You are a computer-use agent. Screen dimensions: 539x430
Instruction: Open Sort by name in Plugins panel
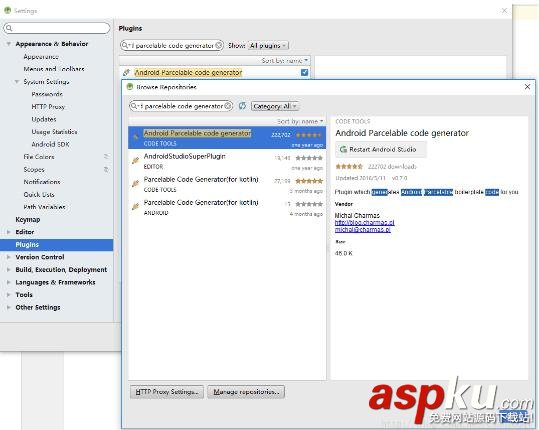coord(284,60)
